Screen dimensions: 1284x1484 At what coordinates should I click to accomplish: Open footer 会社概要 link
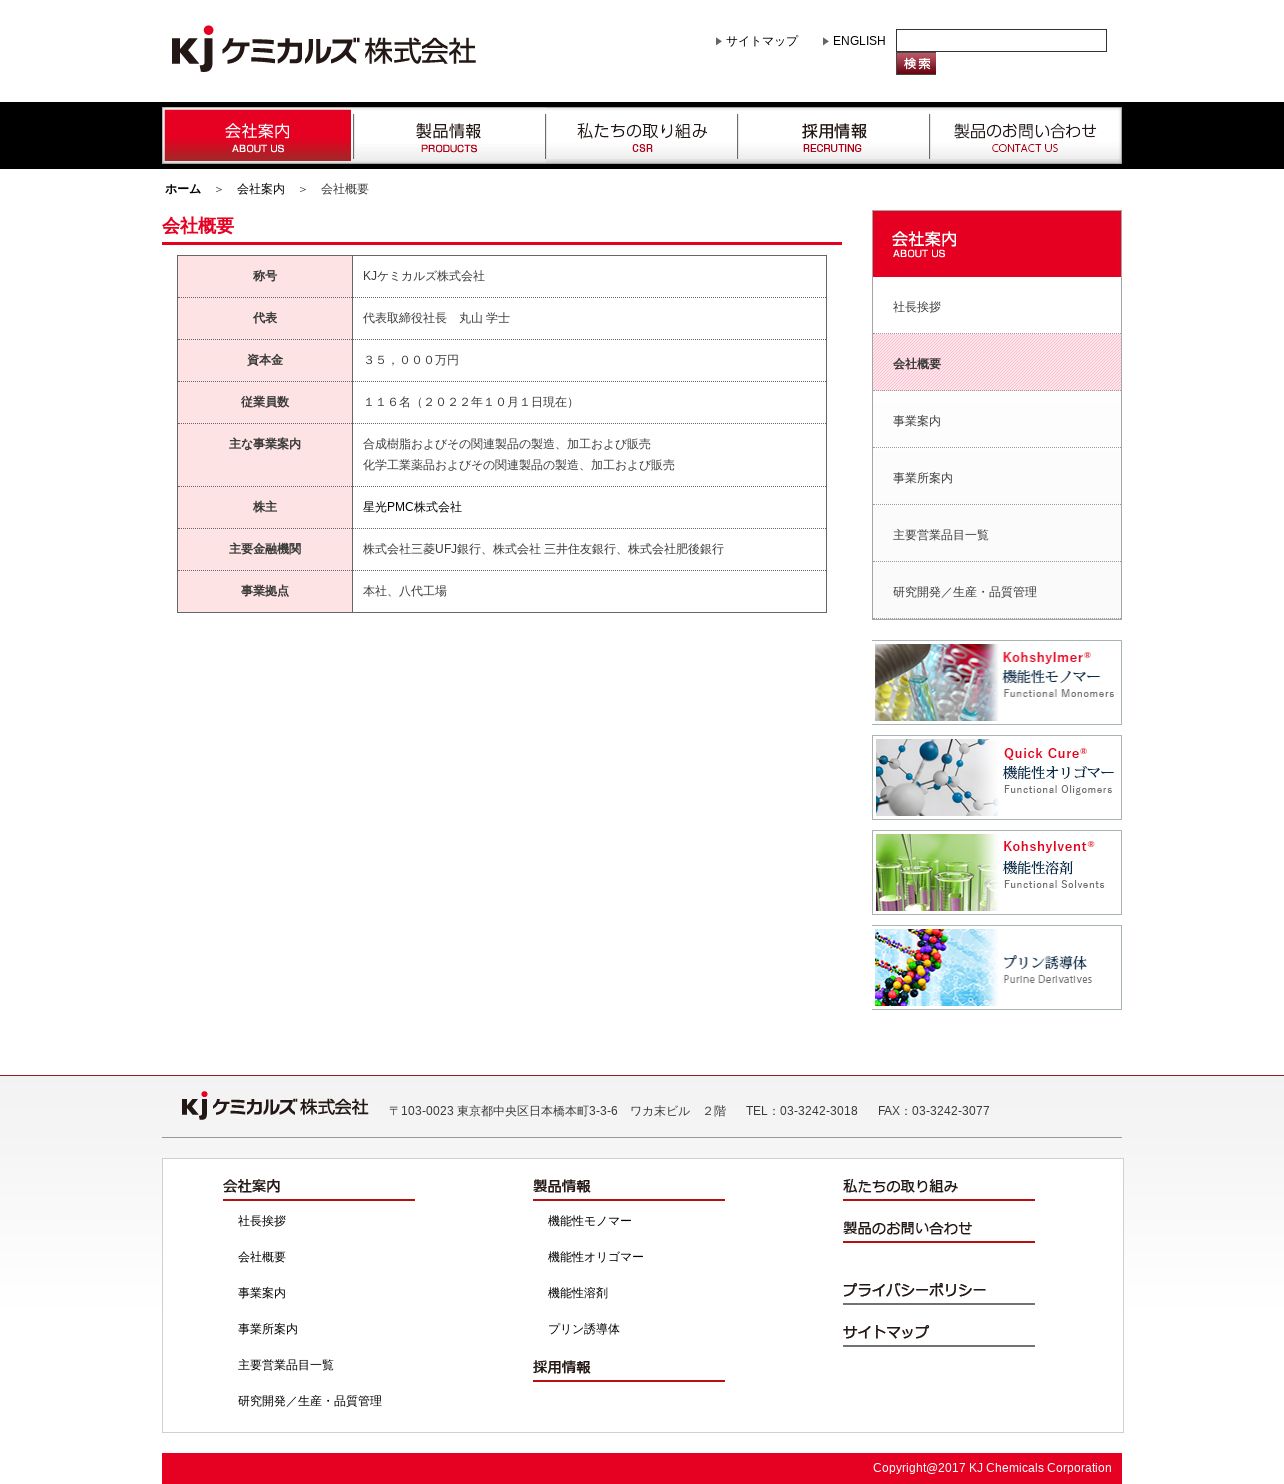click(x=262, y=1257)
